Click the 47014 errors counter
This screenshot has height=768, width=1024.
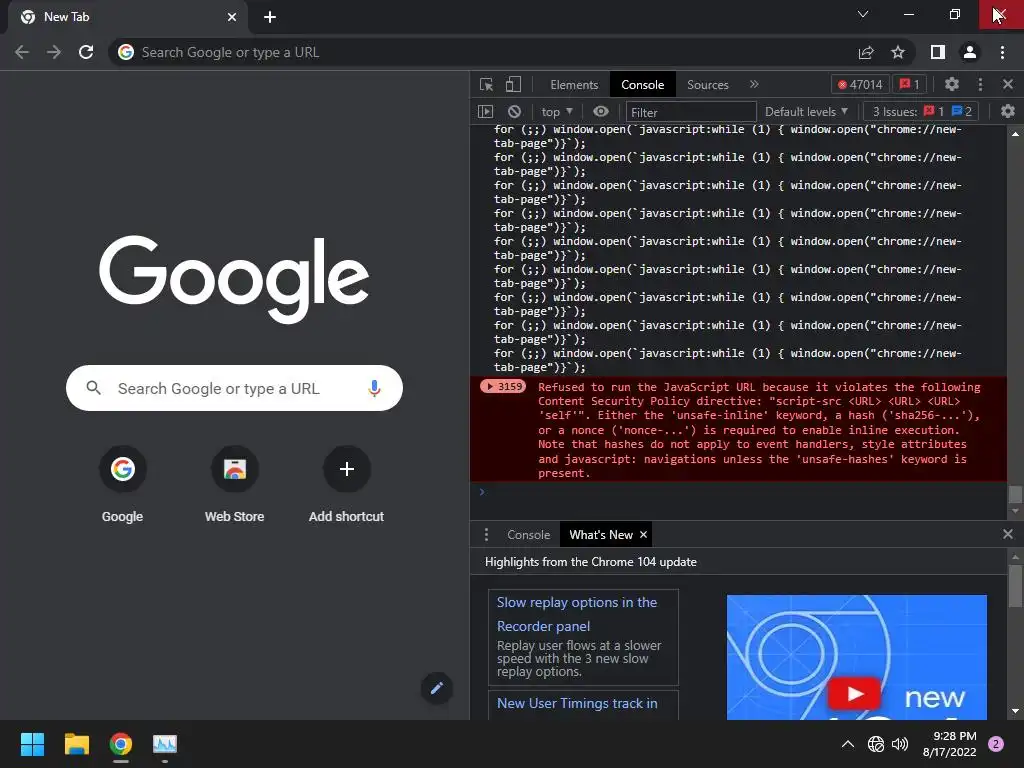click(859, 84)
